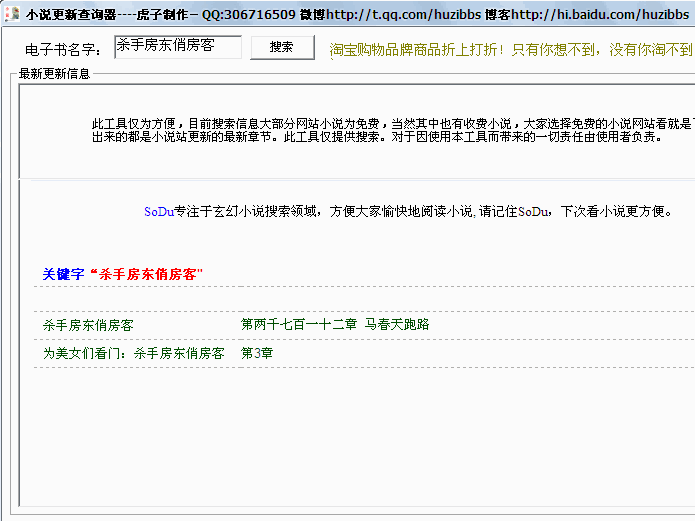This screenshot has width=695, height=521.
Task: Click the disclaimer line starting 此工具仅为方便
Action: (390, 123)
